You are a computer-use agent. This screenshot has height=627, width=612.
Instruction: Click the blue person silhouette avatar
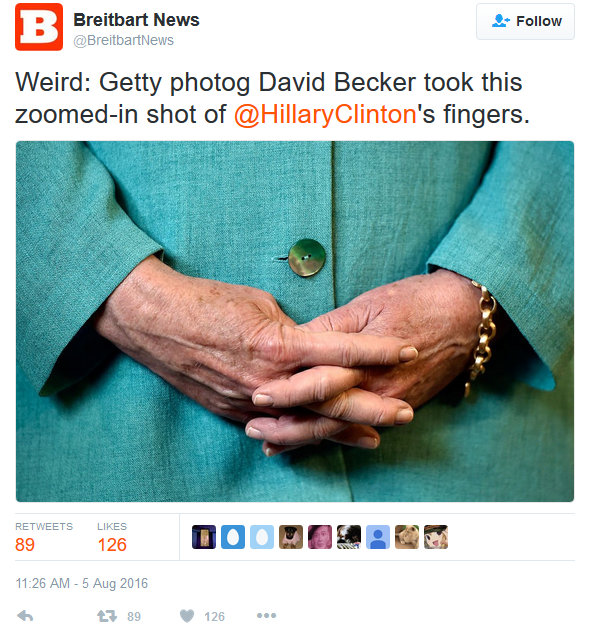pyautogui.click(x=378, y=537)
